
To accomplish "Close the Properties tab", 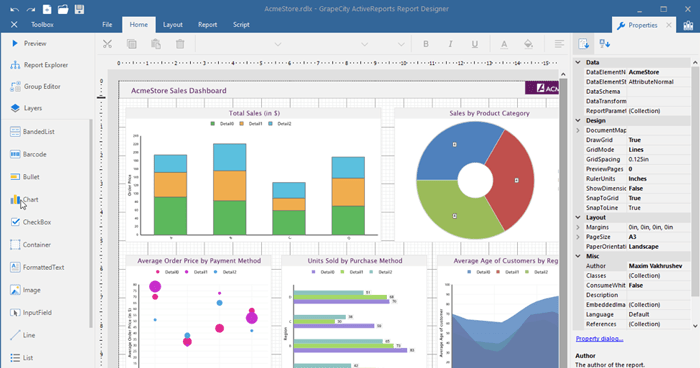I will click(x=668, y=25).
